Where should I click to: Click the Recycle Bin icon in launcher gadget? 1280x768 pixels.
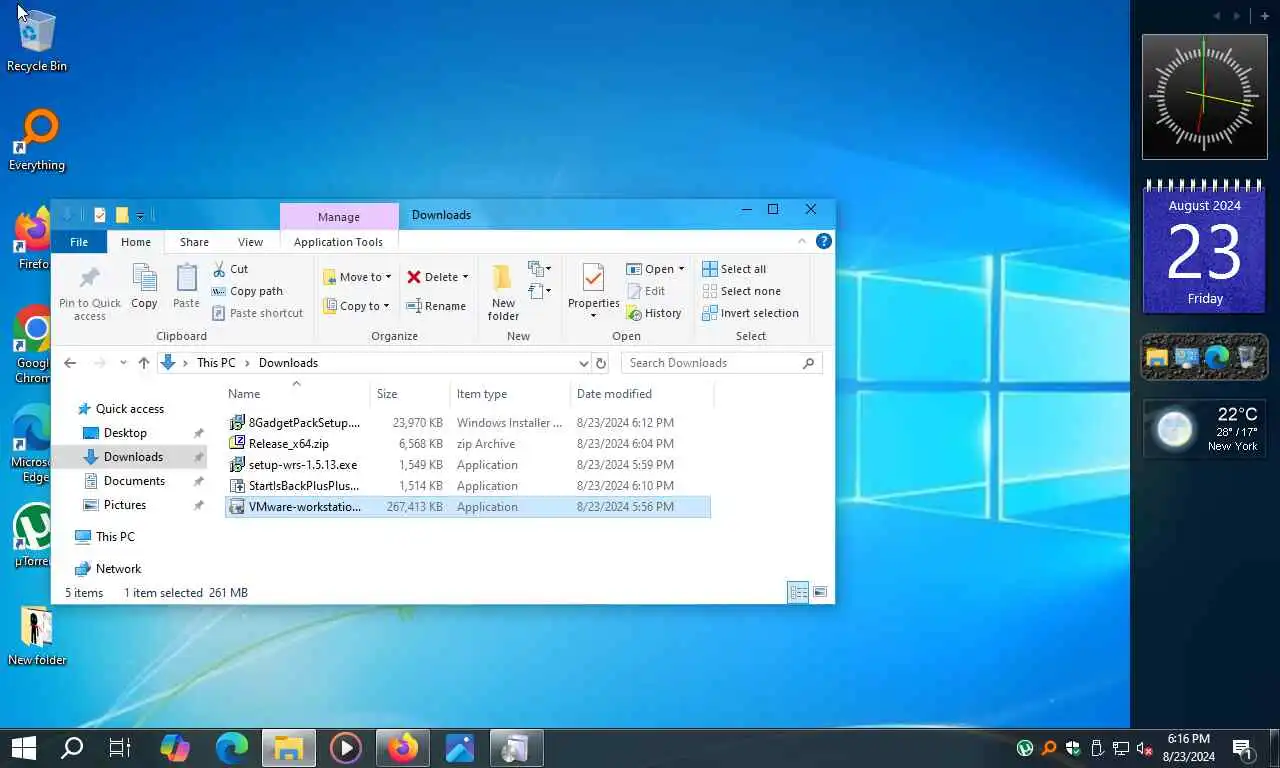coord(1247,357)
